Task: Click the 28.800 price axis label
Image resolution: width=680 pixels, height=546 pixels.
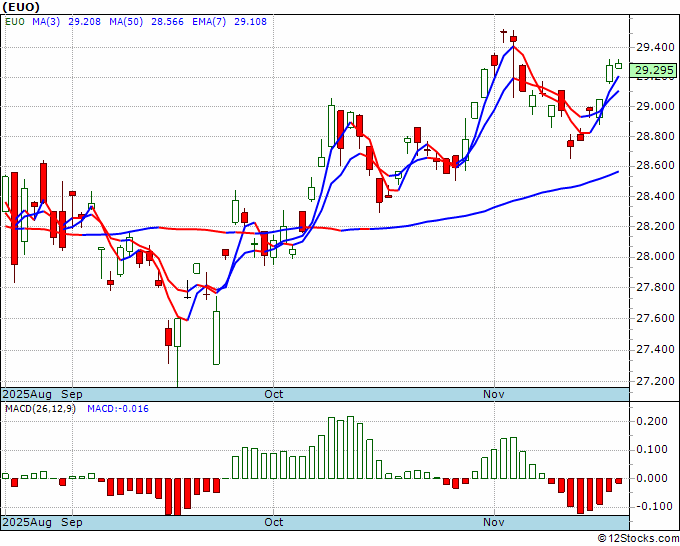Action: click(x=655, y=136)
